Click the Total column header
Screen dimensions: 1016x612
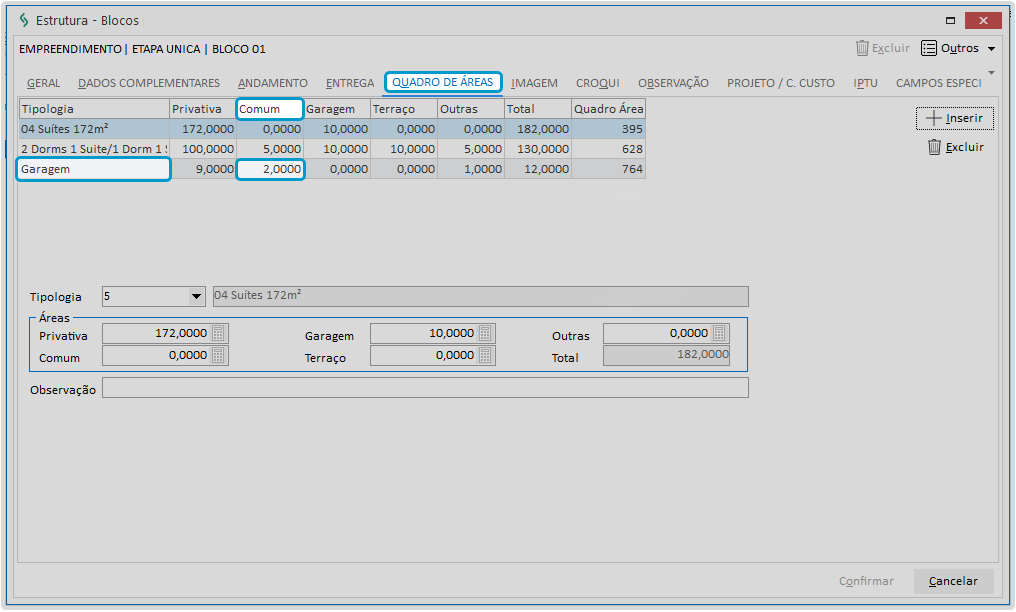click(538, 109)
